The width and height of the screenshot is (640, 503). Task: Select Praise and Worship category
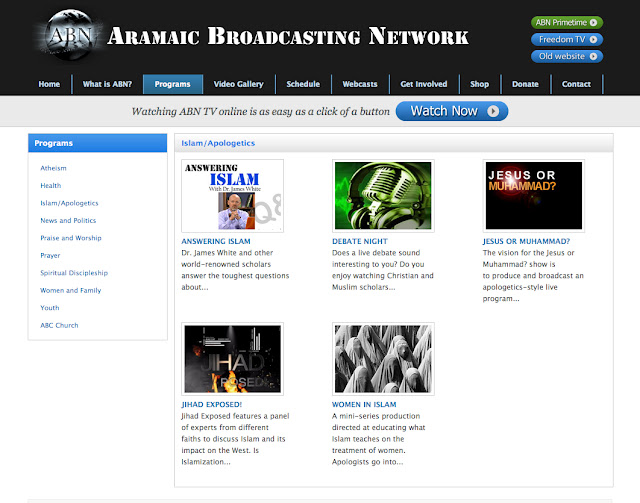click(71, 238)
